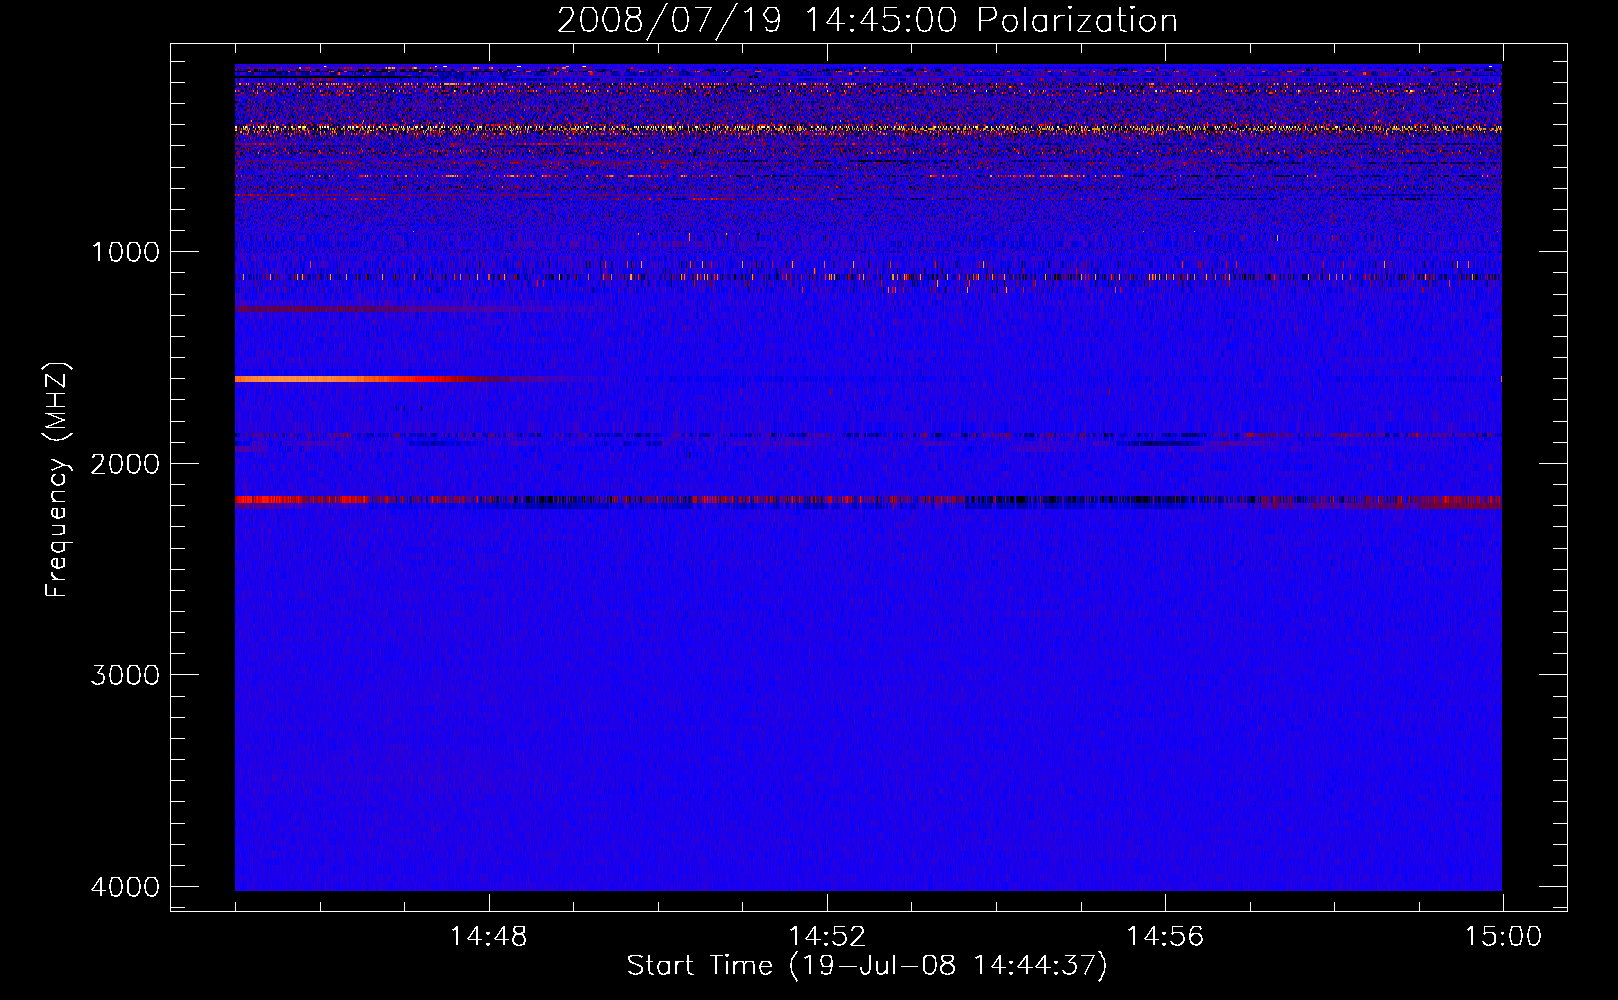Screen dimensions: 1618x1000
Task: Click the 15:00 time tick label
Action: 1503,937
